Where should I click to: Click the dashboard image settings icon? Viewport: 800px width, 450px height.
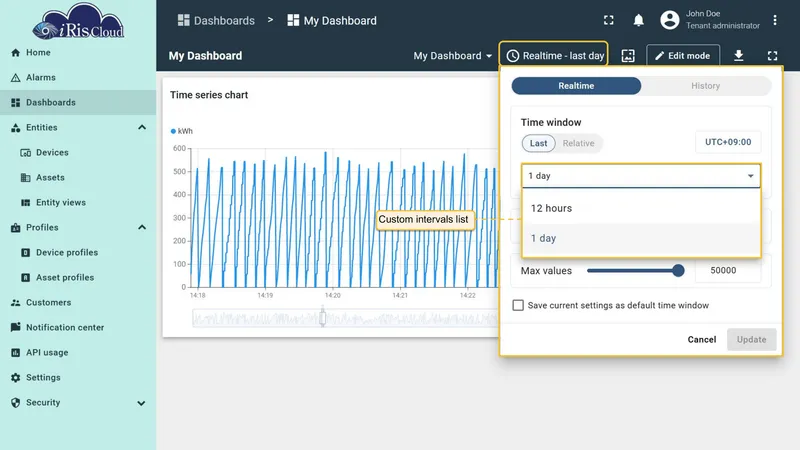coord(628,56)
